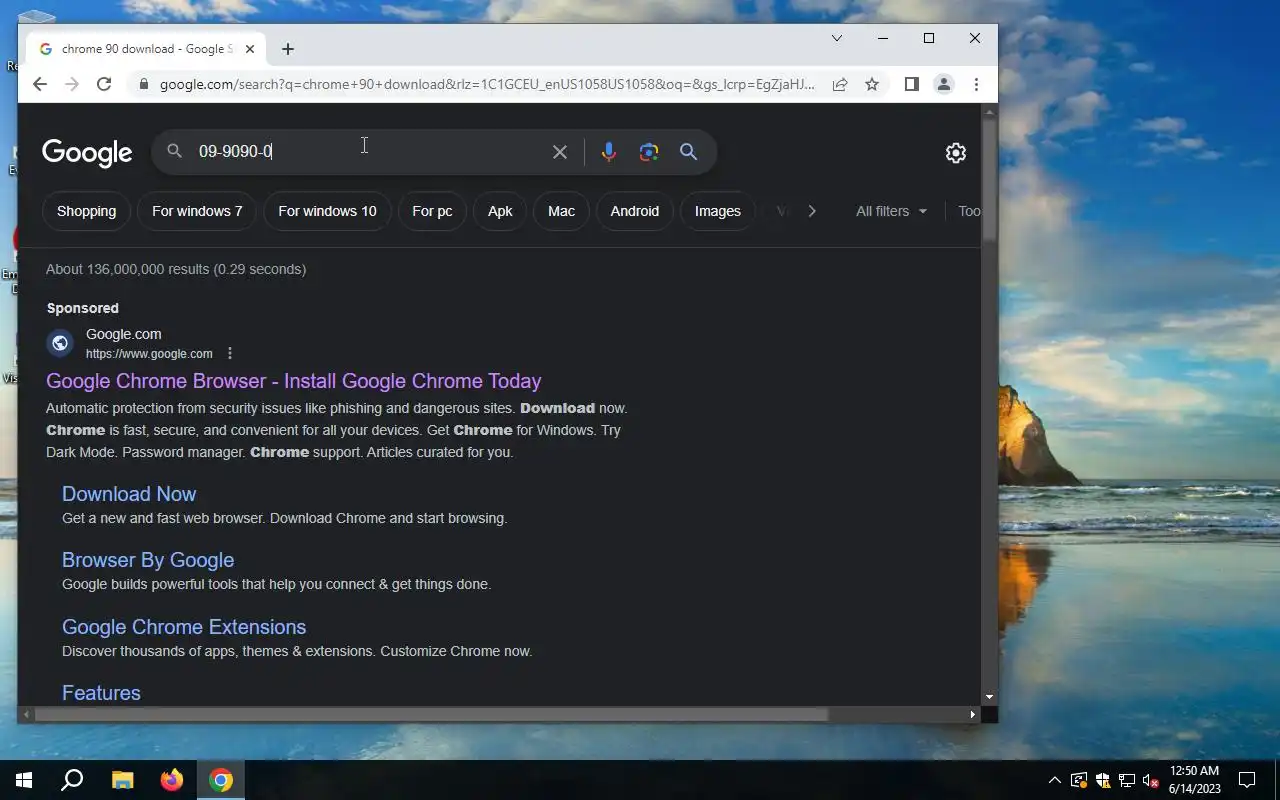1280x800 pixels.
Task: Click the scroll-right arrow of horizontal scrollbar
Action: pyautogui.click(x=972, y=714)
